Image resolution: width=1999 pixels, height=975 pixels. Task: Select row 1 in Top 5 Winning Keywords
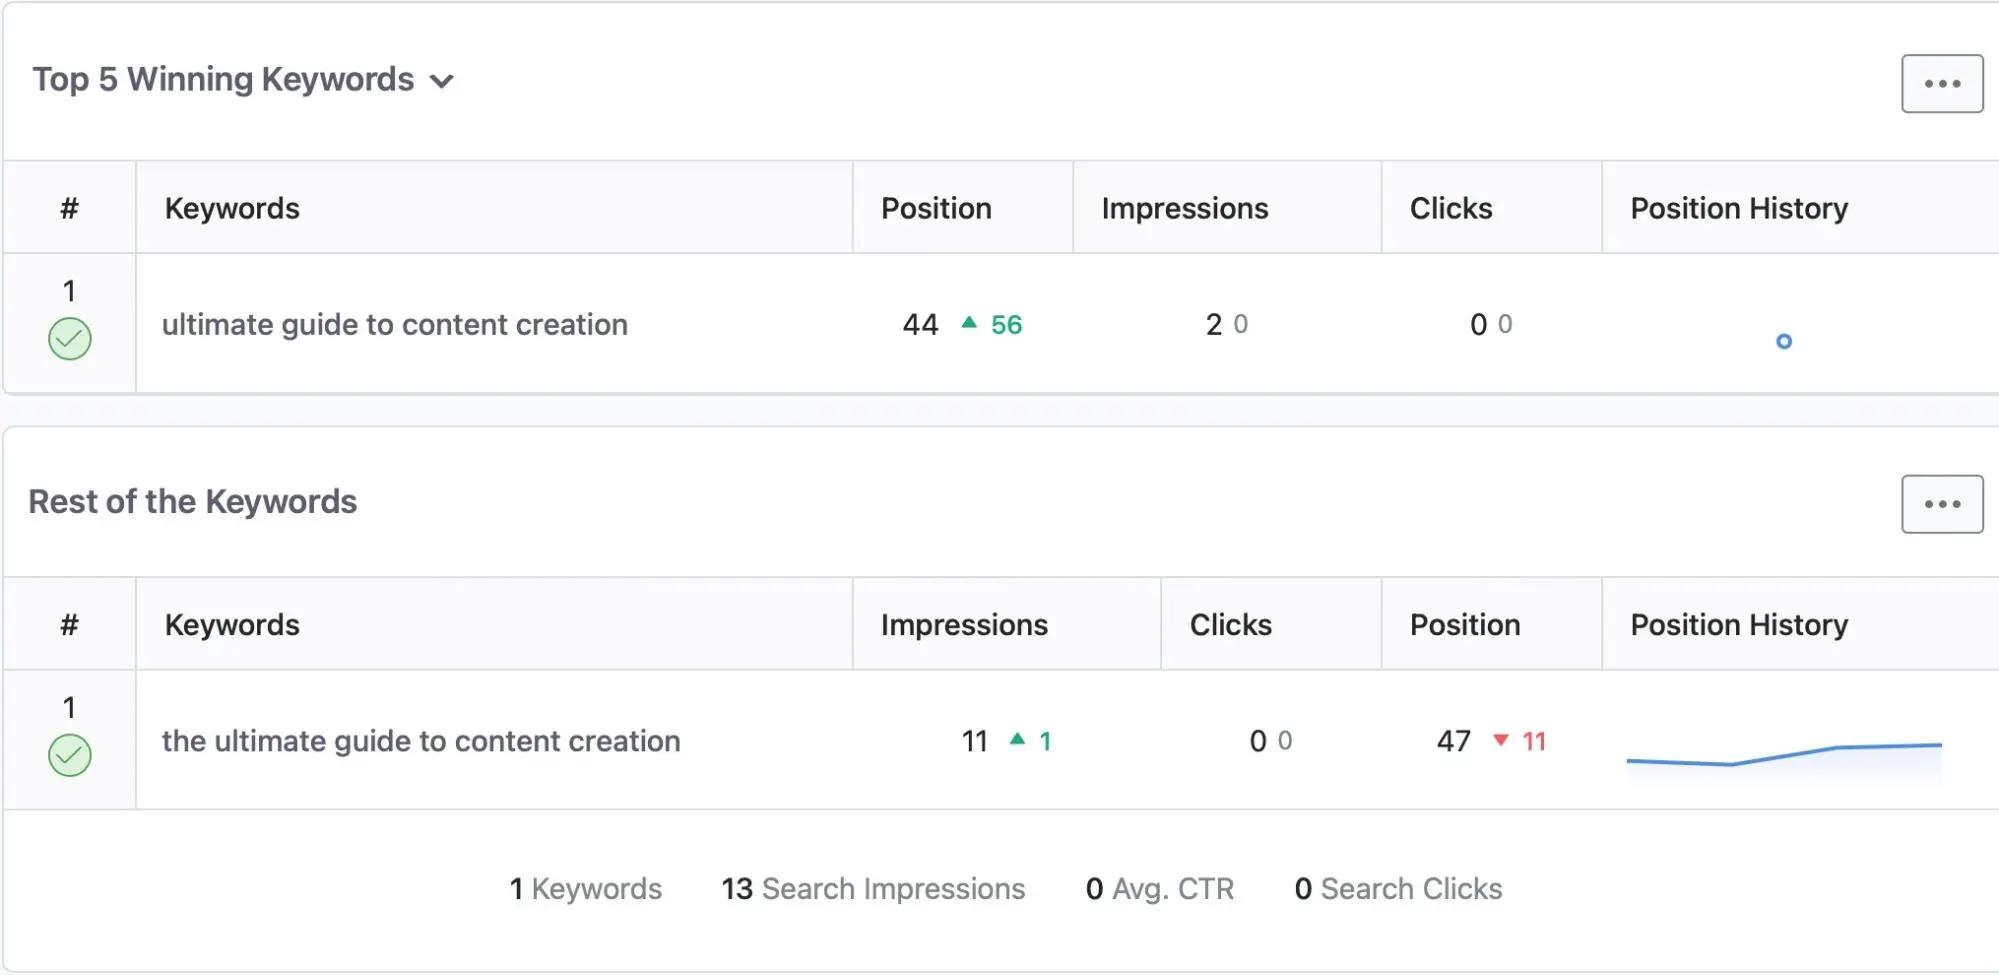(69, 293)
